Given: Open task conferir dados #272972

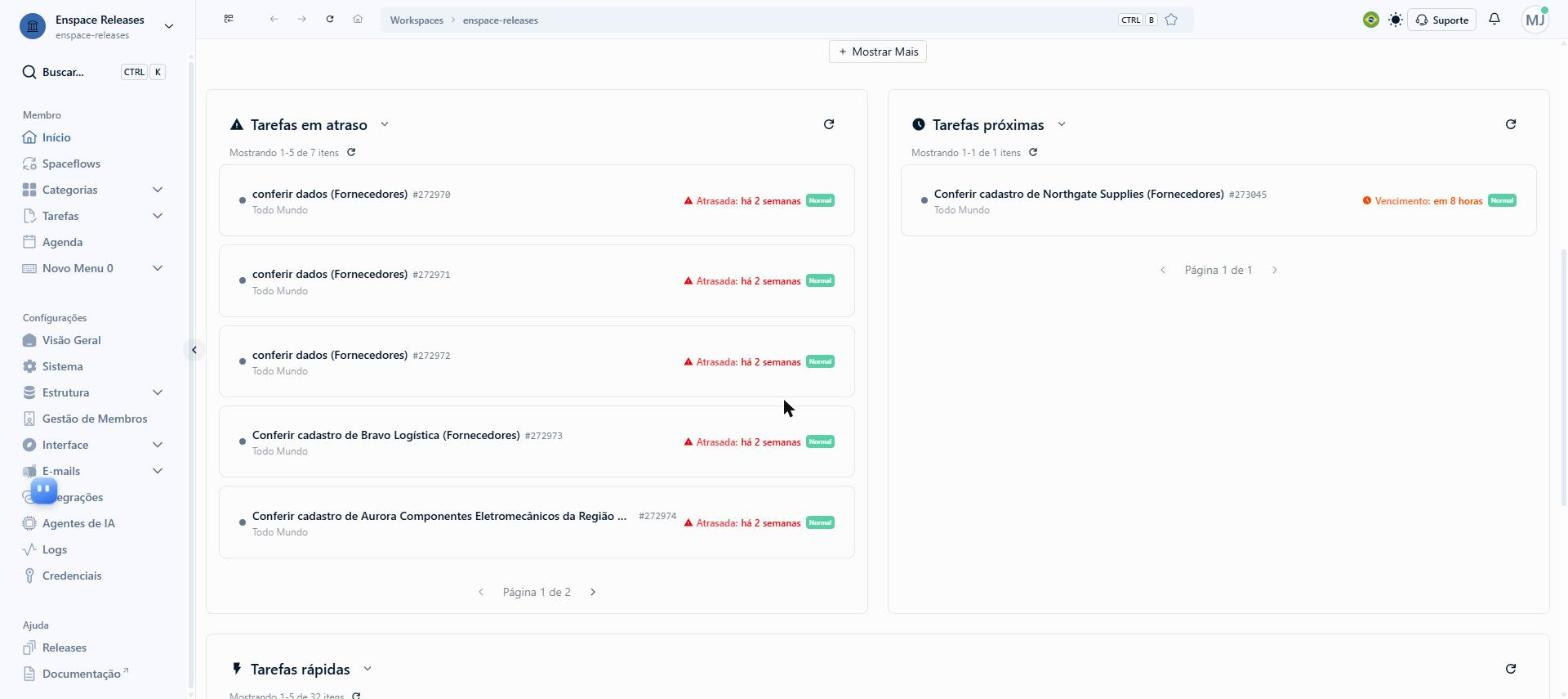Looking at the screenshot, I should click(x=537, y=361).
